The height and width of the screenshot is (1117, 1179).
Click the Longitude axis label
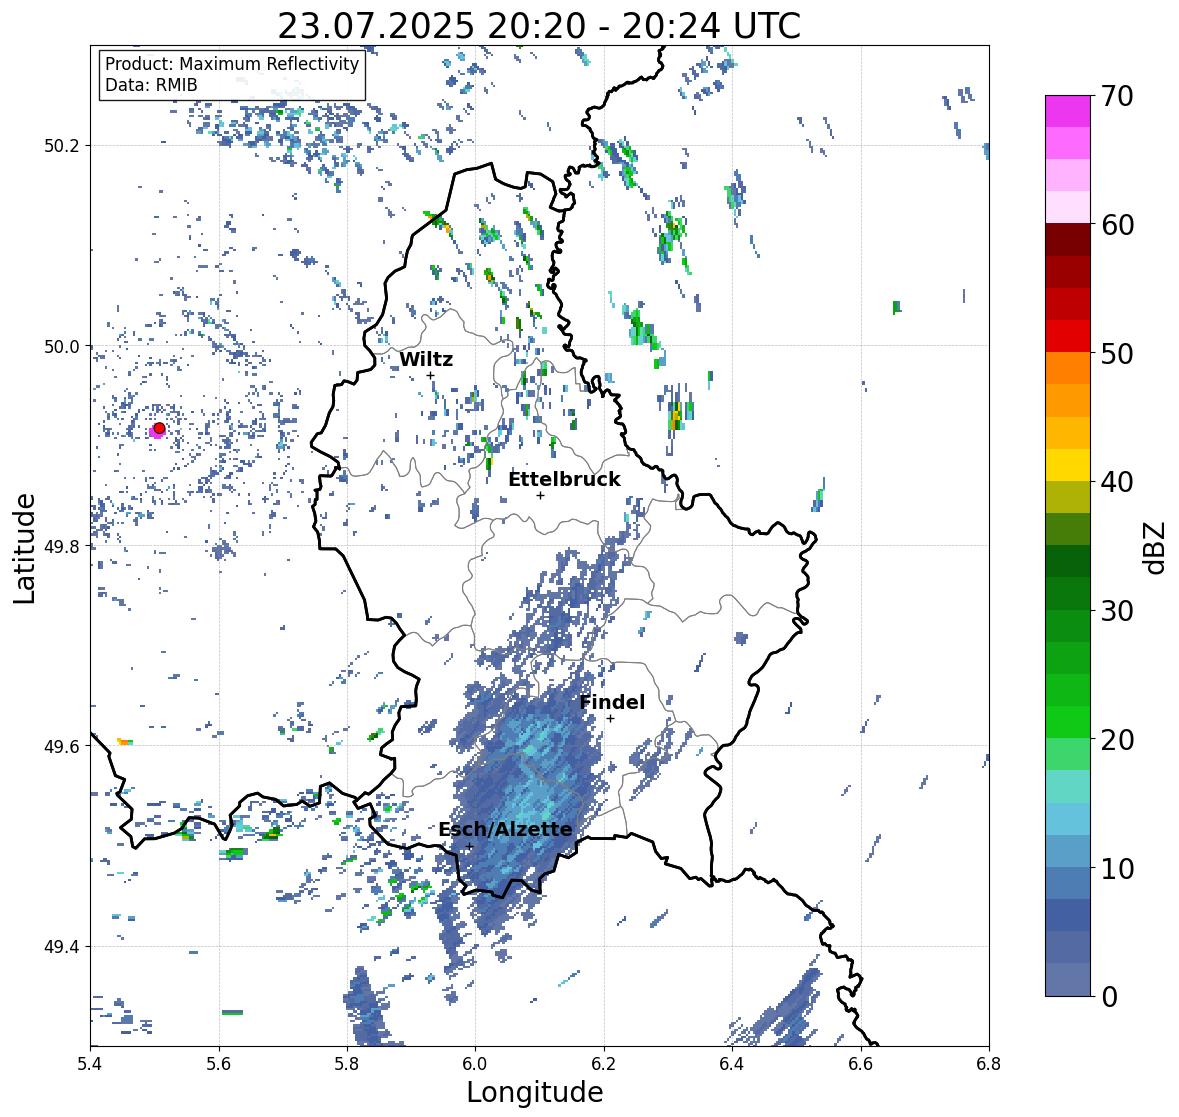point(535,1092)
